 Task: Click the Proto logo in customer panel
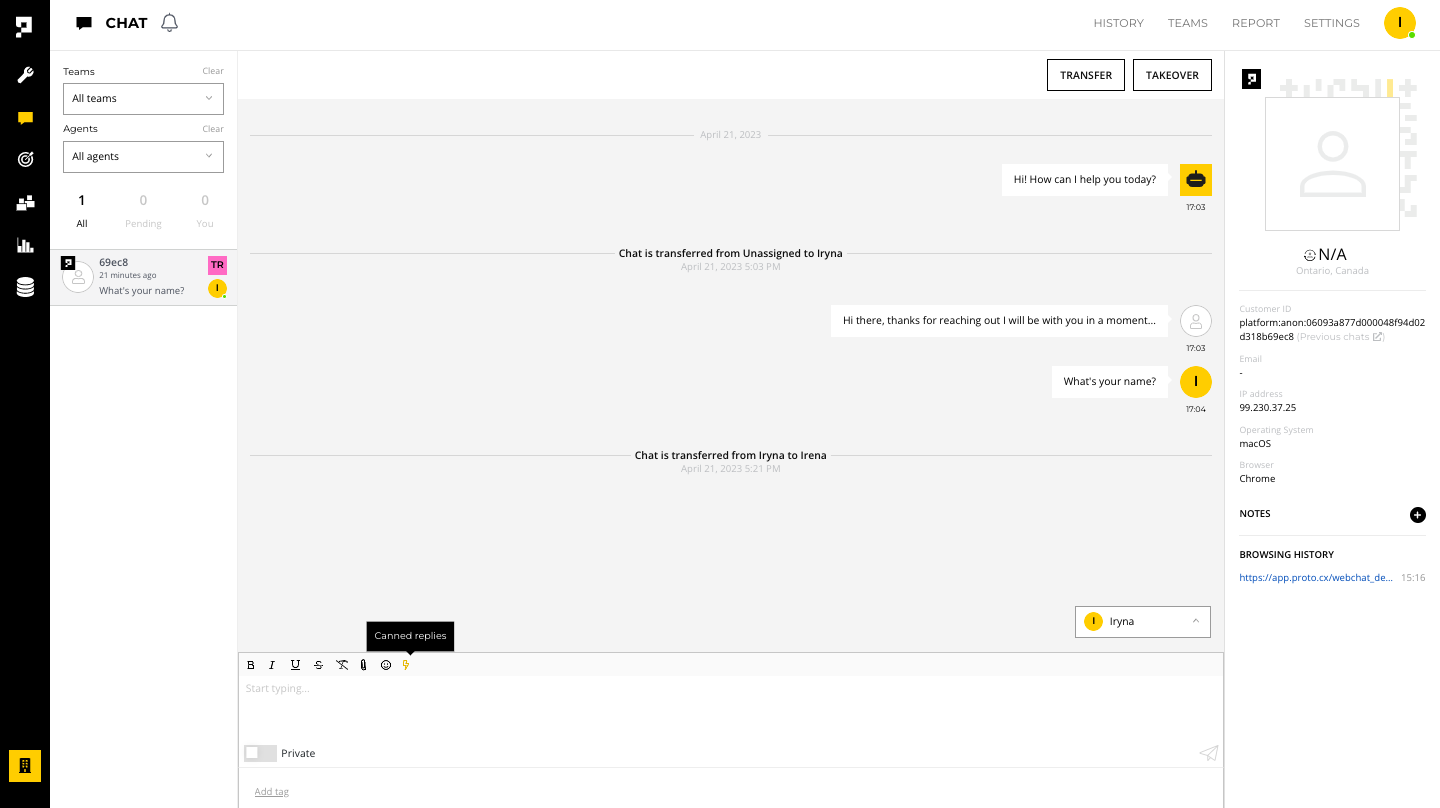click(x=1251, y=79)
